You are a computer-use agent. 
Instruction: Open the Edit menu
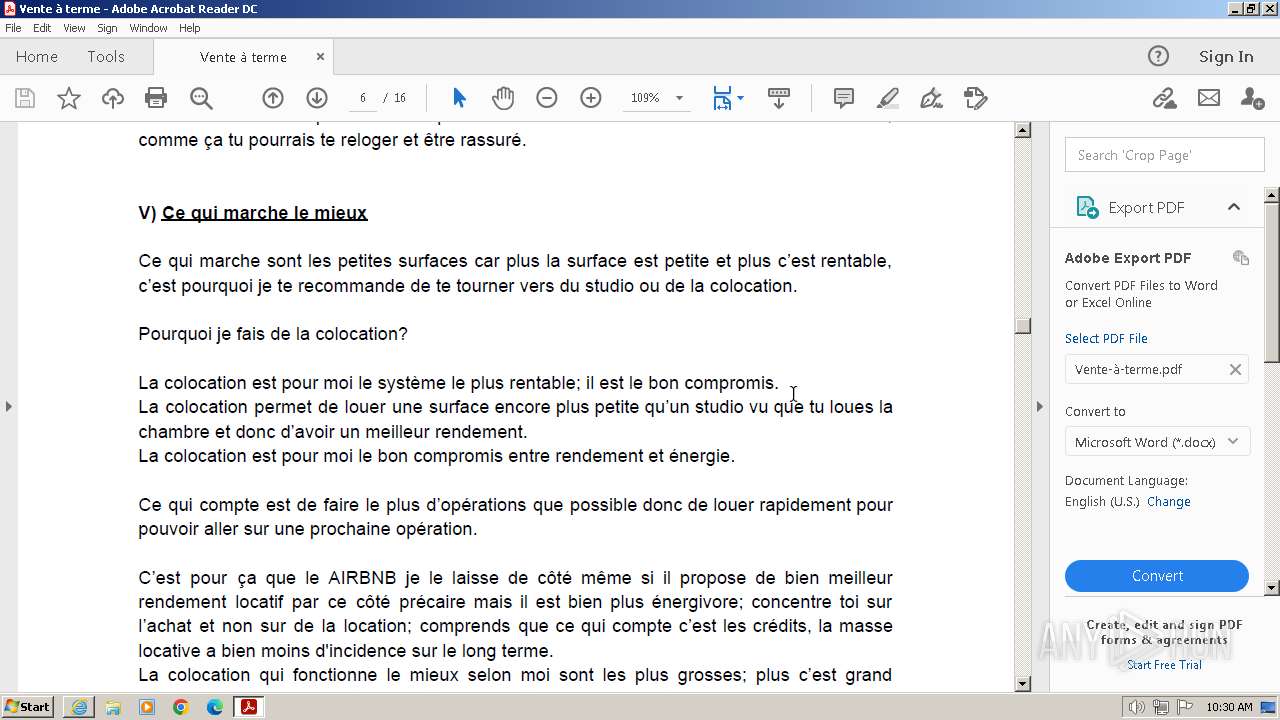pos(42,28)
